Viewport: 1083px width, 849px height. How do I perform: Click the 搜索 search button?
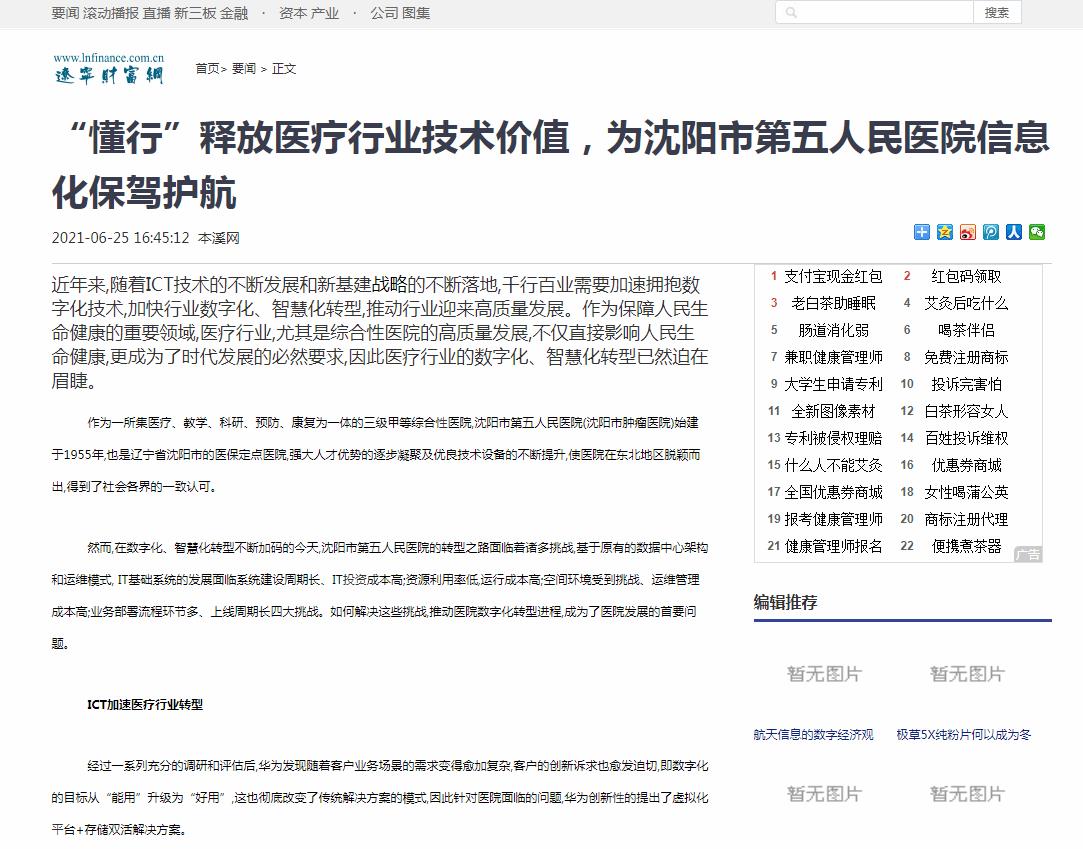coord(997,12)
